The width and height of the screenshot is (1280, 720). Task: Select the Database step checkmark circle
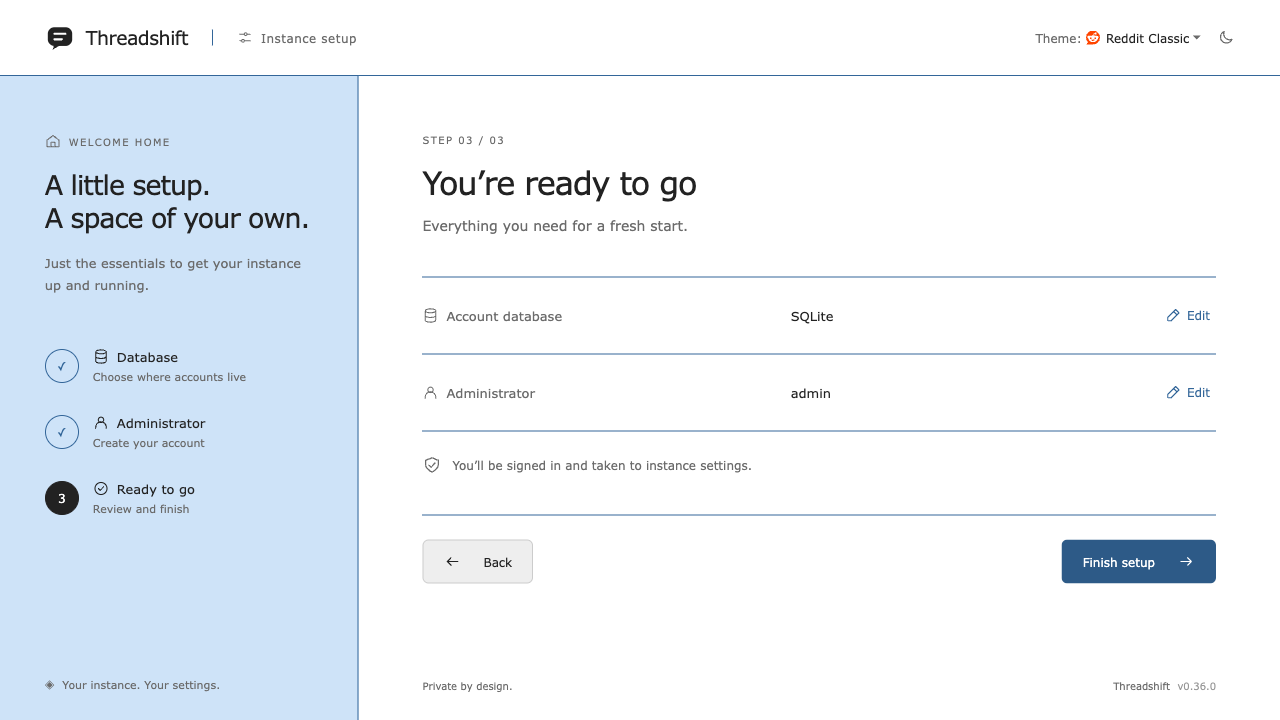(x=62, y=366)
